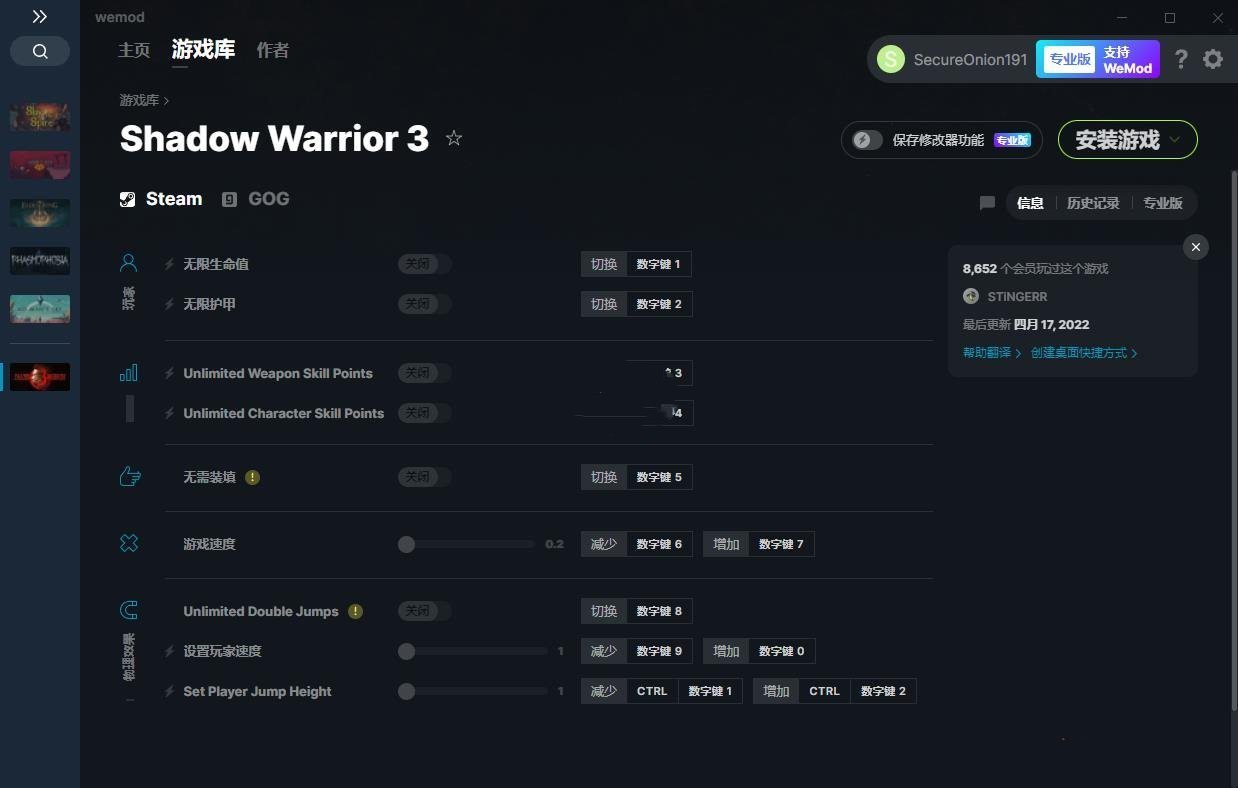This screenshot has width=1238, height=788.
Task: Click 数字键 8 hotkey for Double Jumps
Action: 659,611
